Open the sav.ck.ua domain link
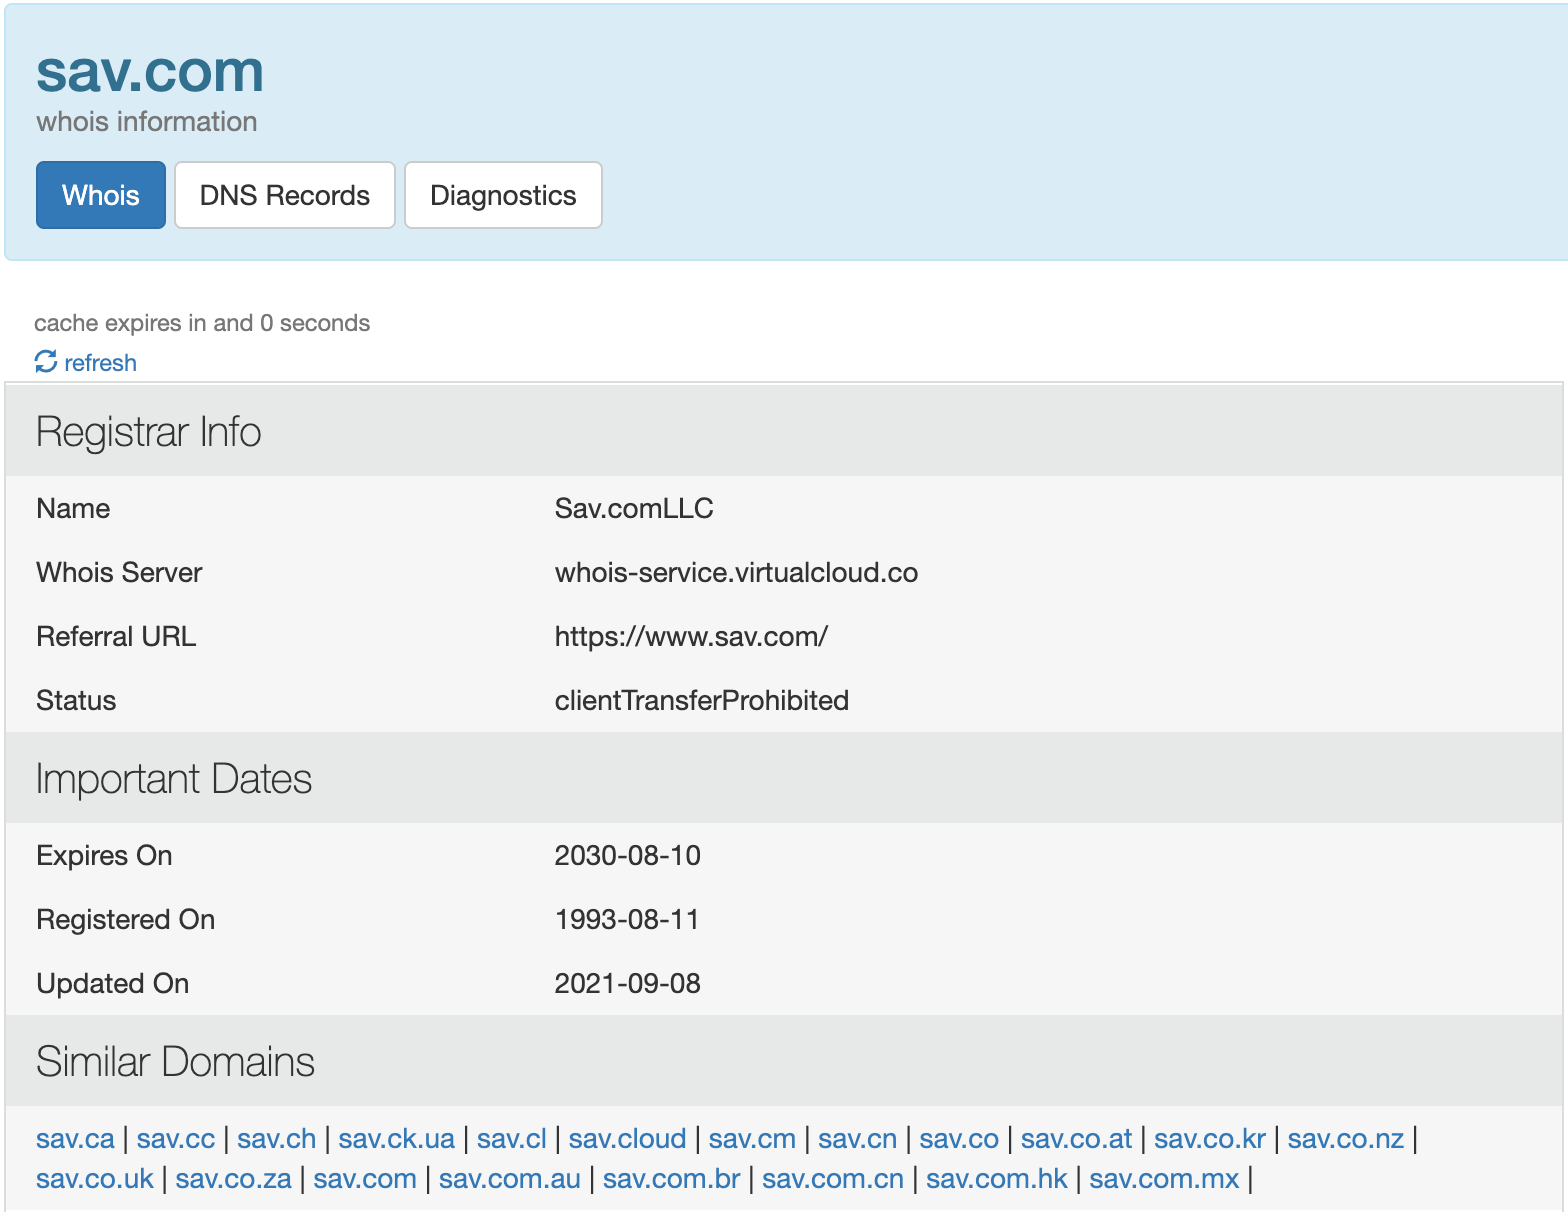Image resolution: width=1568 pixels, height=1212 pixels. [x=397, y=1139]
